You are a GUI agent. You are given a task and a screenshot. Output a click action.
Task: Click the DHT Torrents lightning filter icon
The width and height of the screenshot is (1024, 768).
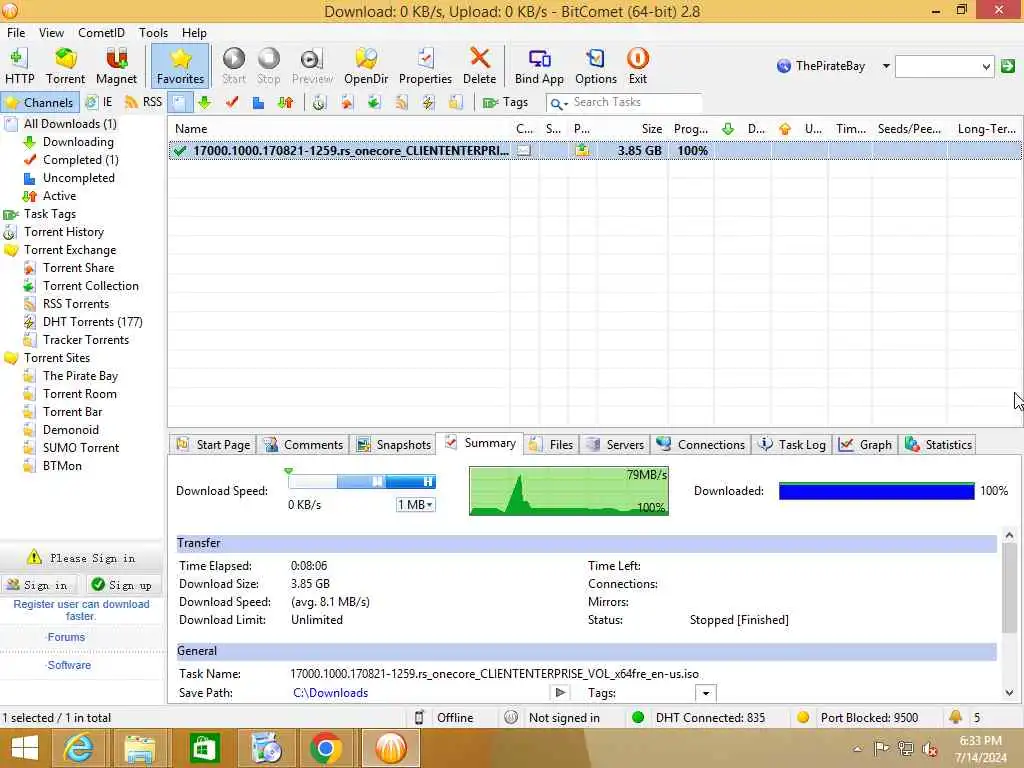(428, 103)
